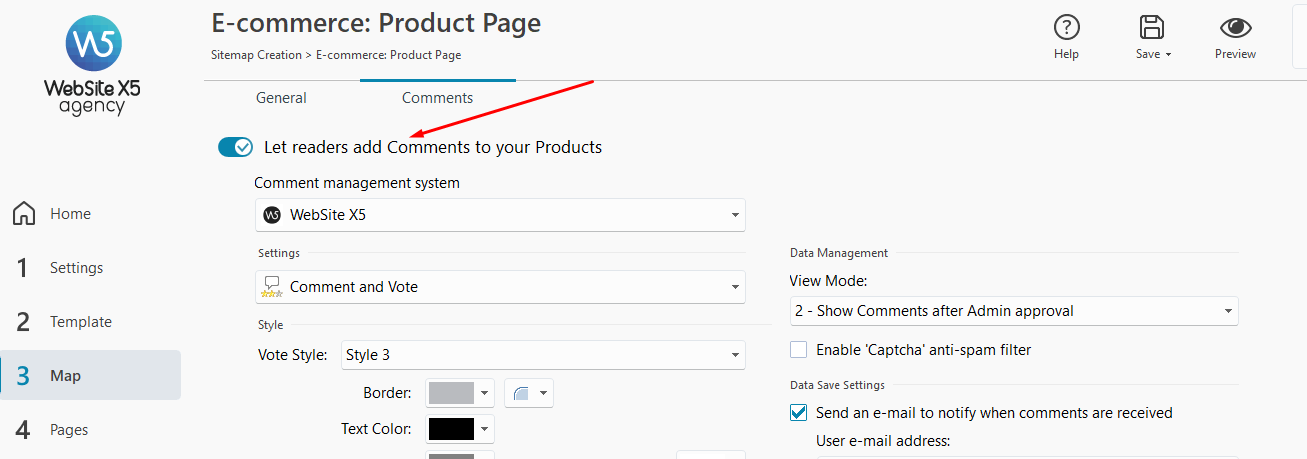Pick the Border gray color swatch
Image resolution: width=1307 pixels, height=459 pixels.
[x=451, y=393]
